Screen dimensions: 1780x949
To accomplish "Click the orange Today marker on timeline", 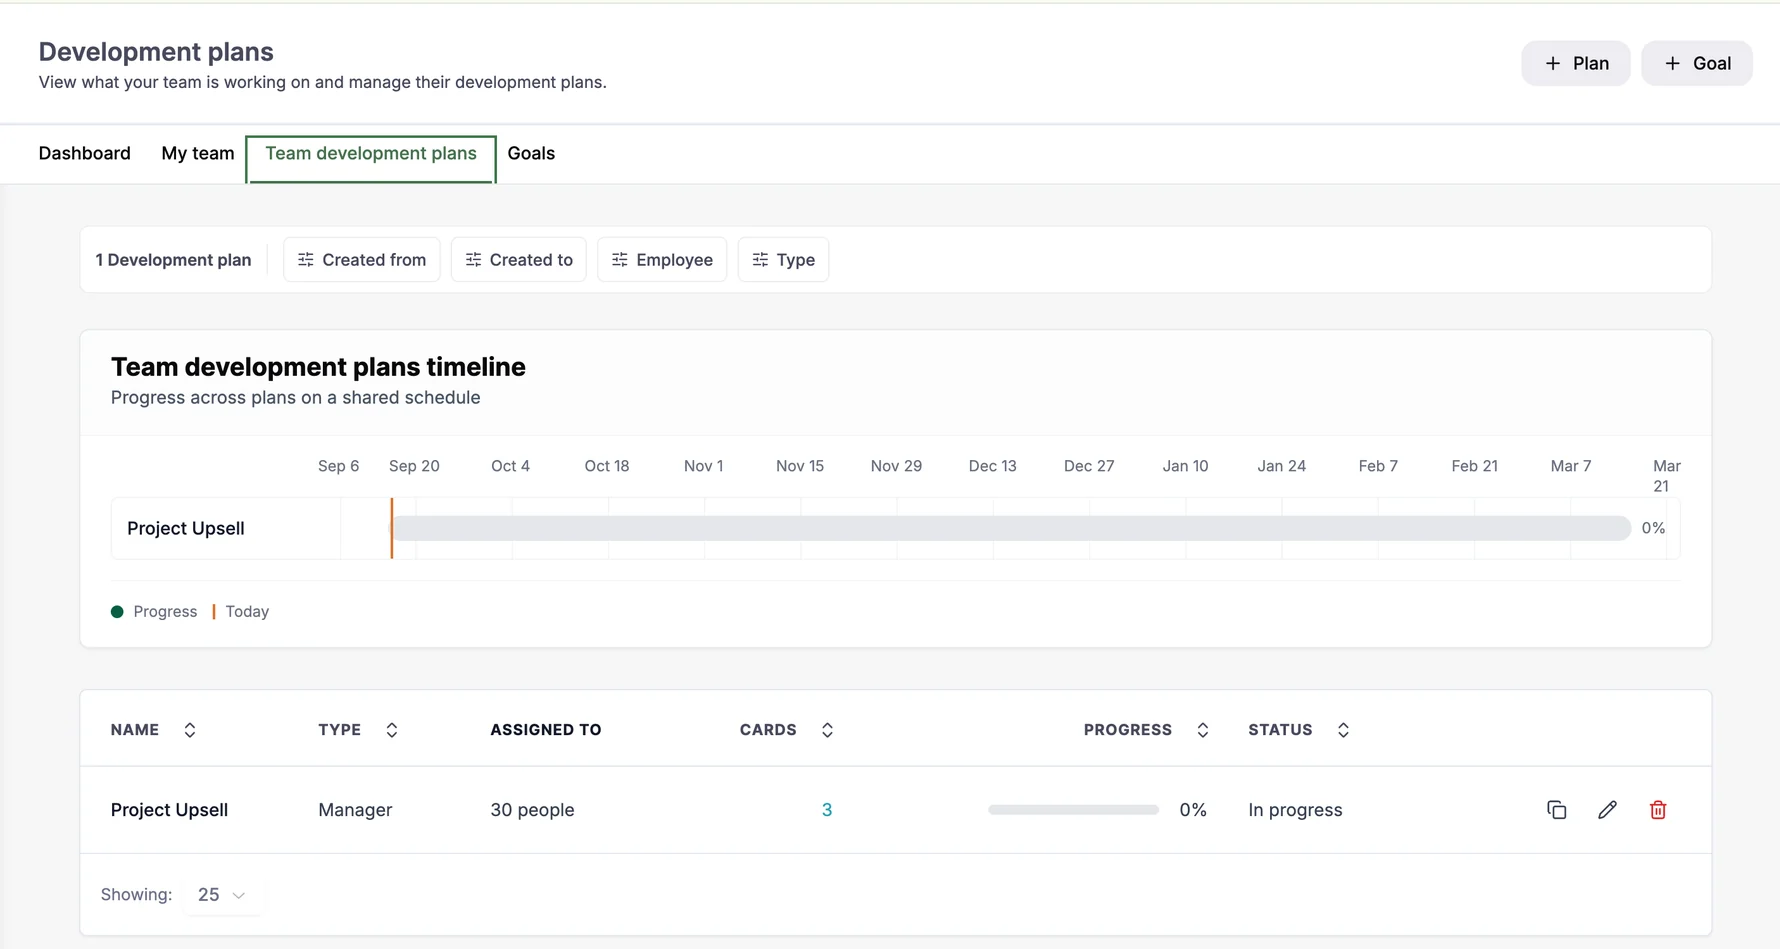I will [x=392, y=528].
